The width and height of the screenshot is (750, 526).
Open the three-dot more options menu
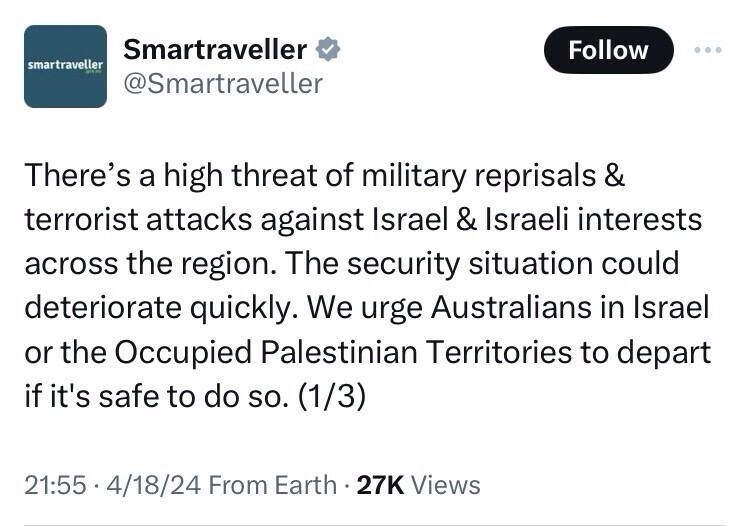pyautogui.click(x=706, y=49)
